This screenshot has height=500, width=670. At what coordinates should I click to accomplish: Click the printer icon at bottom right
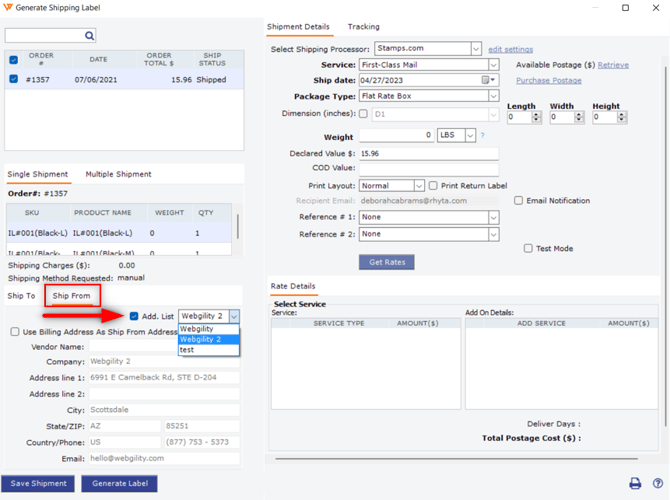[635, 484]
